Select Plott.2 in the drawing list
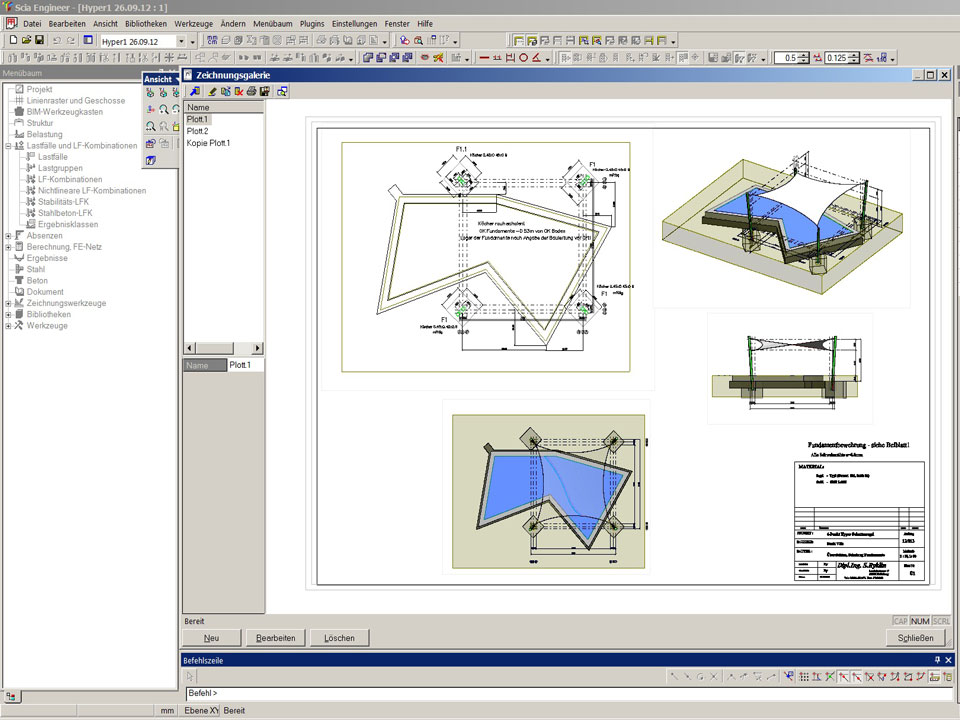This screenshot has height=720, width=960. pos(198,131)
